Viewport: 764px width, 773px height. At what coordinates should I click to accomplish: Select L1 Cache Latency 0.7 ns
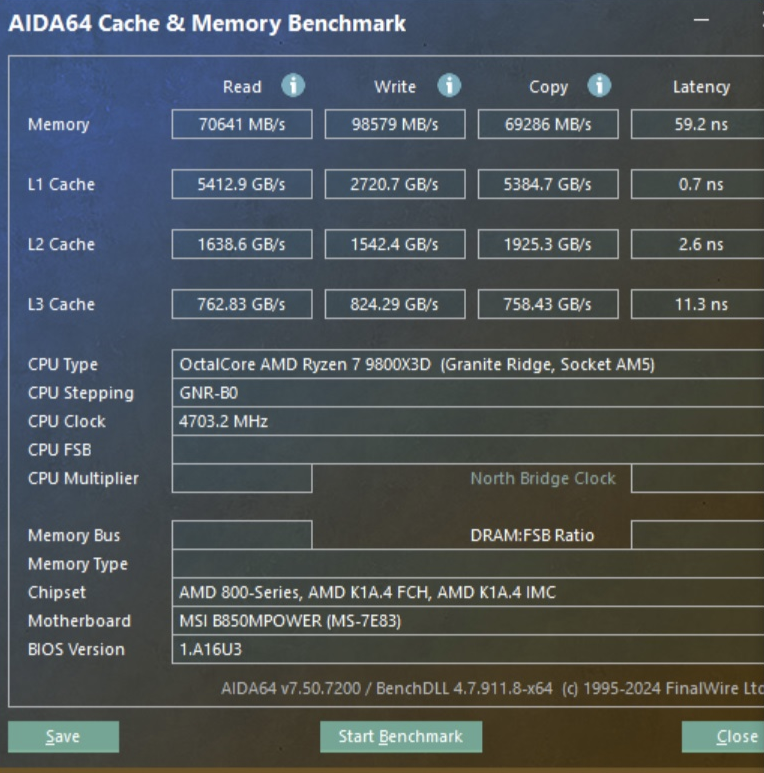[697, 184]
